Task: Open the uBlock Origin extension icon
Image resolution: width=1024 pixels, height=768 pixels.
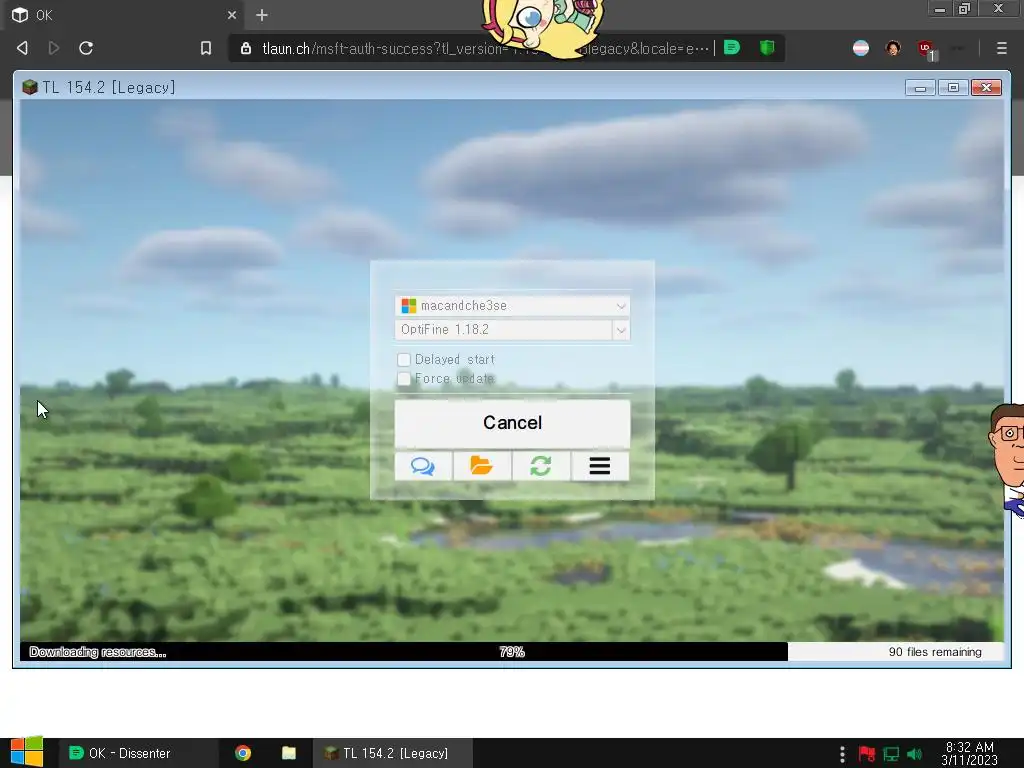Action: 925,48
